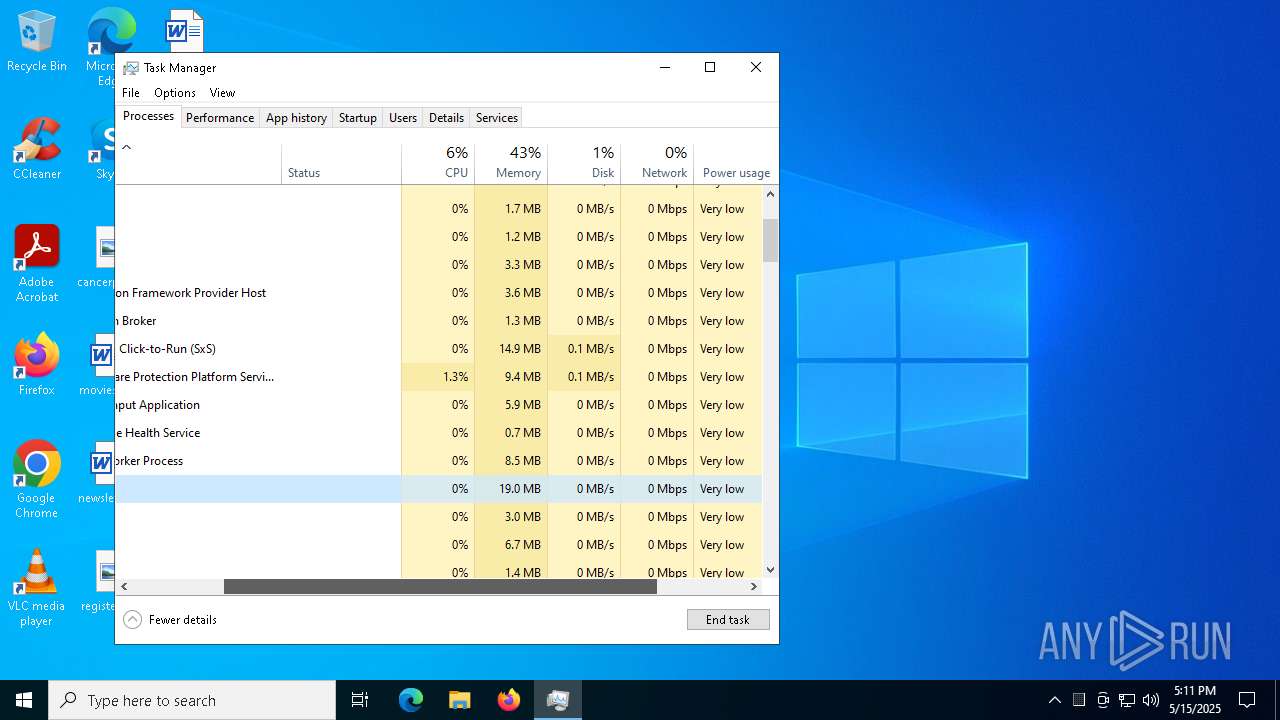This screenshot has width=1280, height=720.
Task: Sort by Status column header
Action: 341,163
